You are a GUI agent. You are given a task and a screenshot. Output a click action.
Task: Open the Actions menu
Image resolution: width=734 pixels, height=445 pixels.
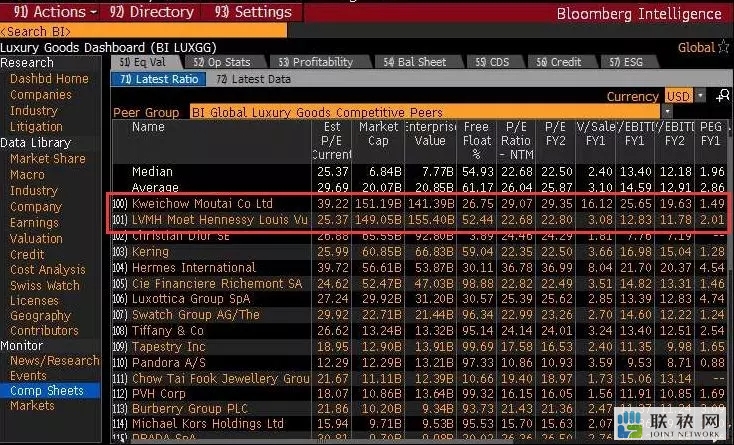pyautogui.click(x=54, y=12)
